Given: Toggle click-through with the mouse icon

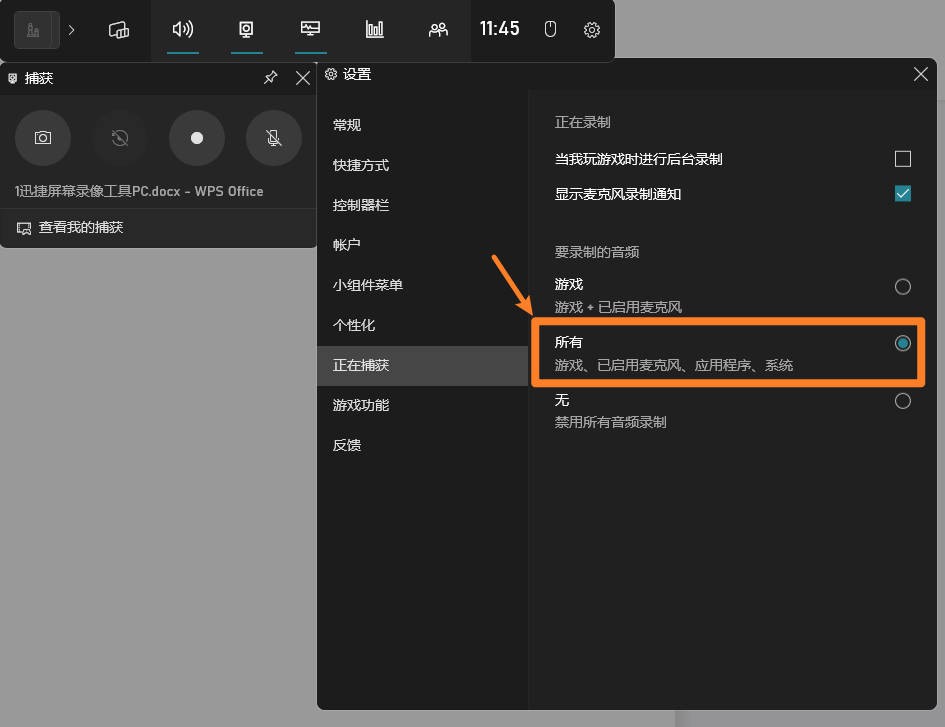Looking at the screenshot, I should tap(550, 30).
